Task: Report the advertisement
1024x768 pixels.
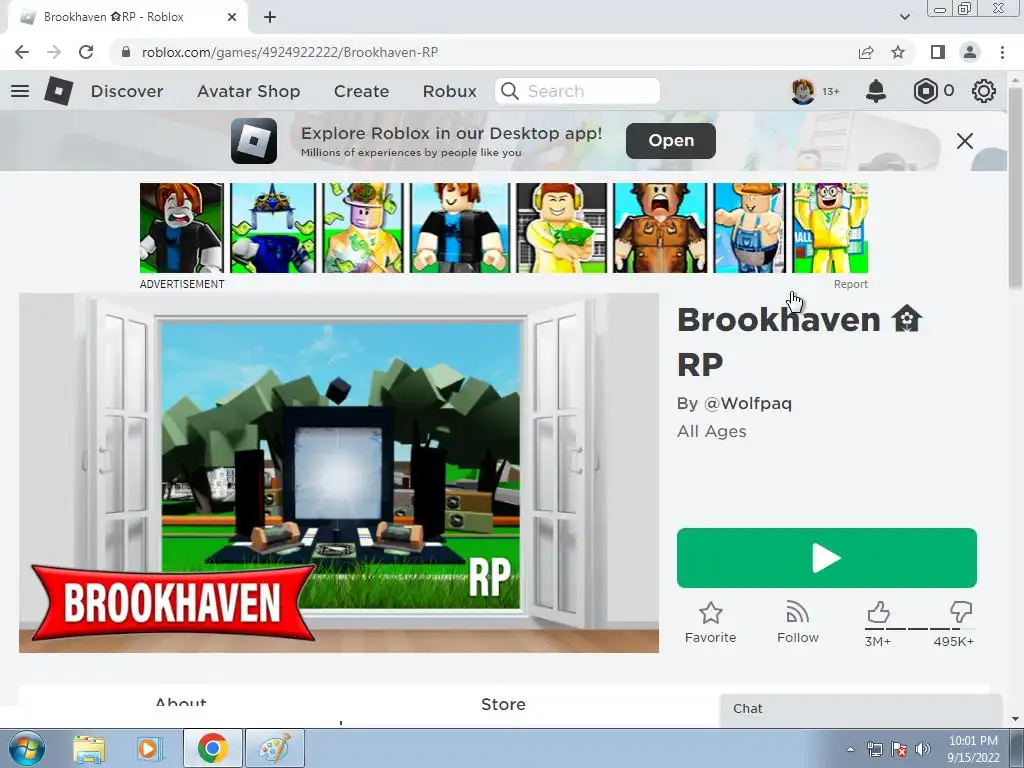Action: [850, 284]
